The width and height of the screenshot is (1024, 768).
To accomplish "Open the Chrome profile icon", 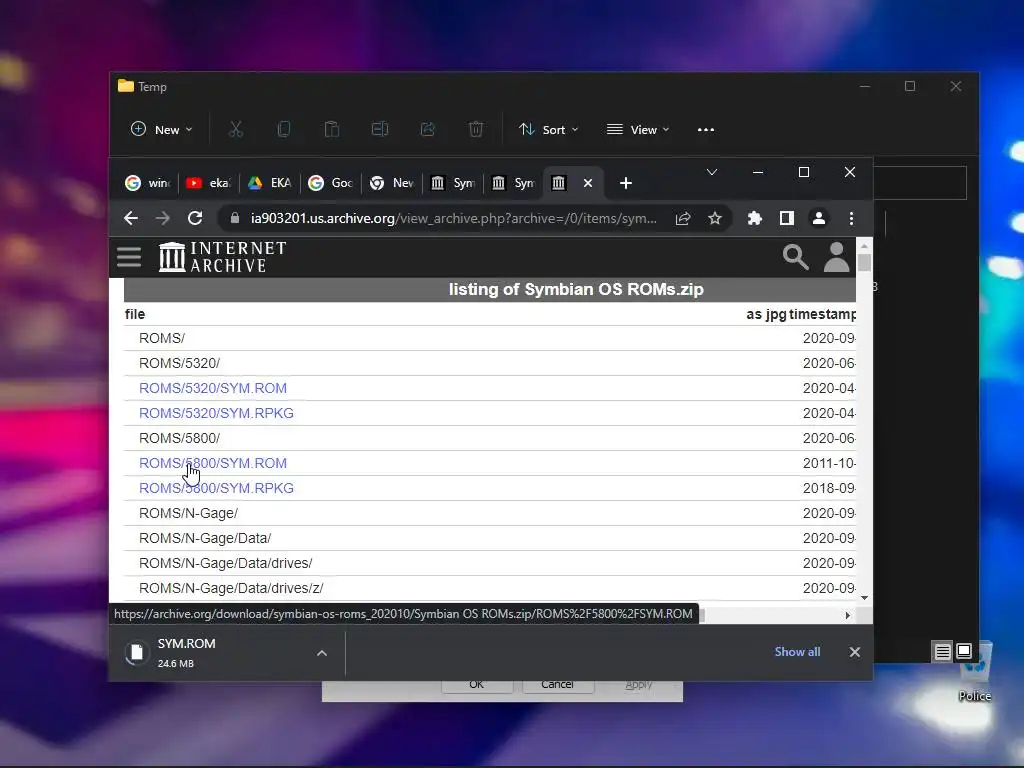I will pyautogui.click(x=819, y=218).
